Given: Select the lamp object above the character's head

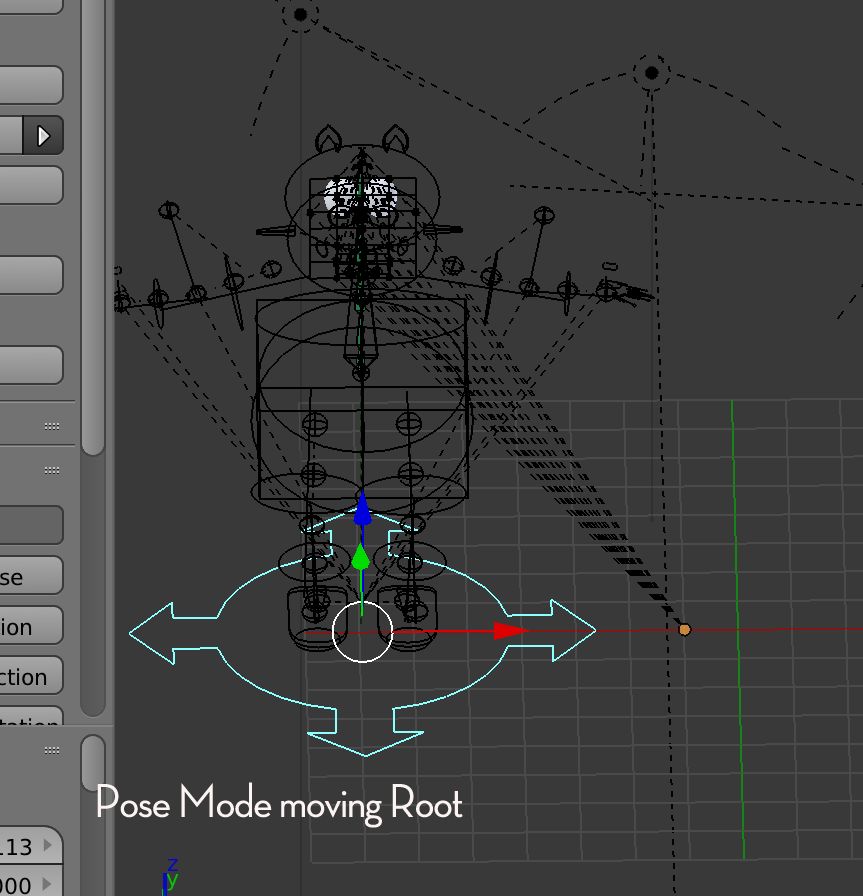Looking at the screenshot, I should (x=300, y=15).
